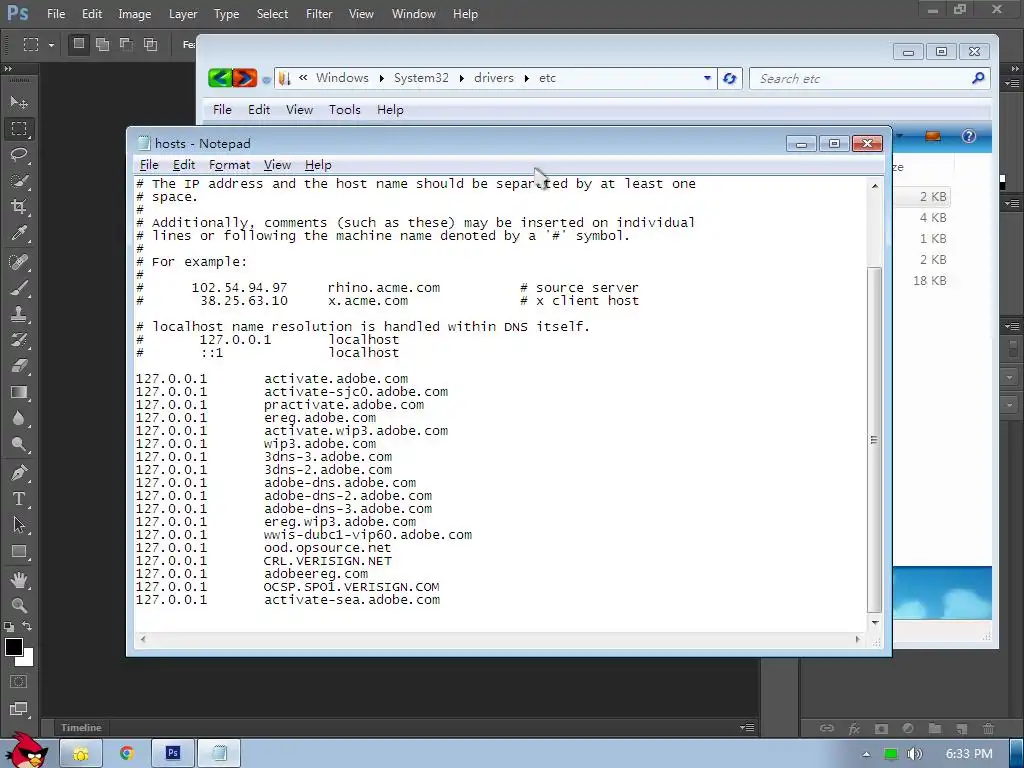Viewport: 1024px width, 768px height.
Task: Select the Lasso tool
Action: point(19,155)
